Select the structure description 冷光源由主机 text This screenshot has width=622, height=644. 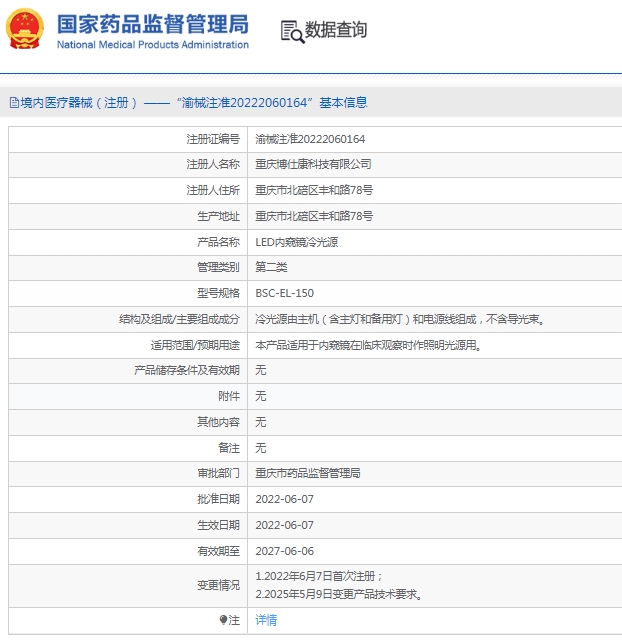[x=400, y=319]
